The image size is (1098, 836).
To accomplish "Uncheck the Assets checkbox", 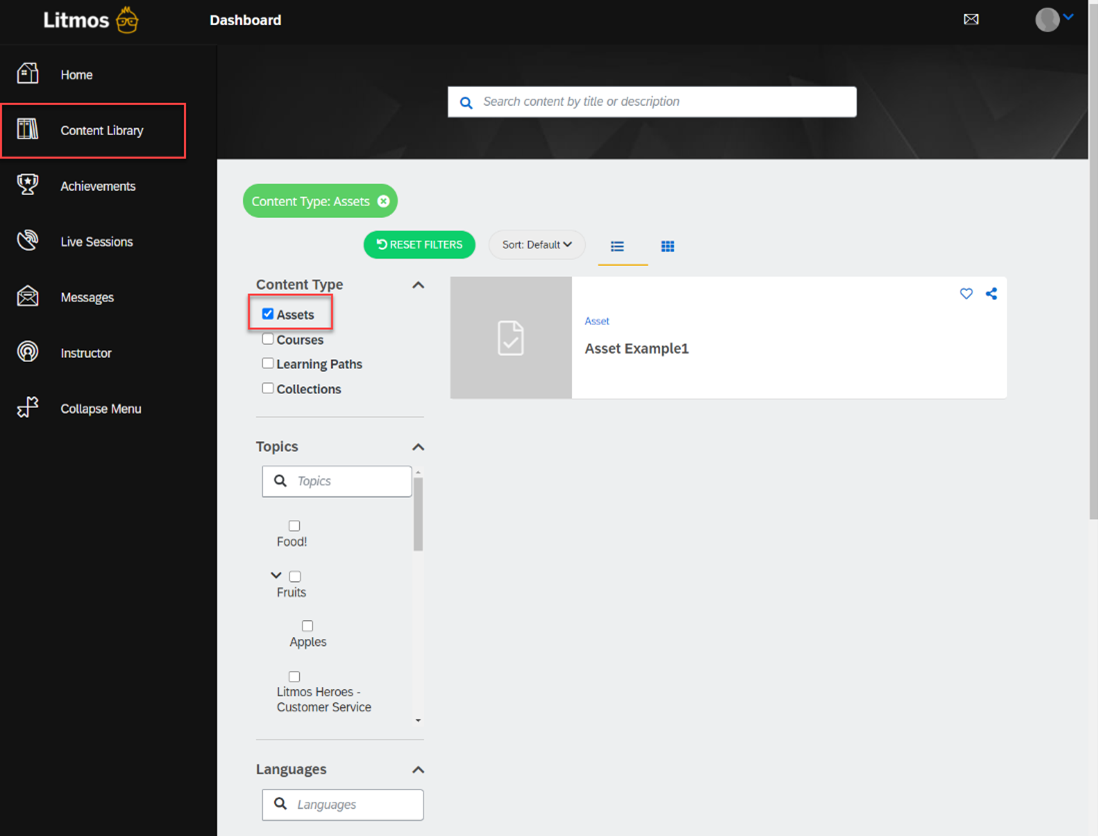I will point(267,314).
